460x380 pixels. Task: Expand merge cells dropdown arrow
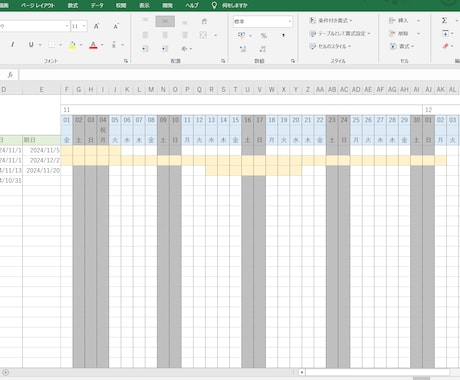[x=216, y=35]
